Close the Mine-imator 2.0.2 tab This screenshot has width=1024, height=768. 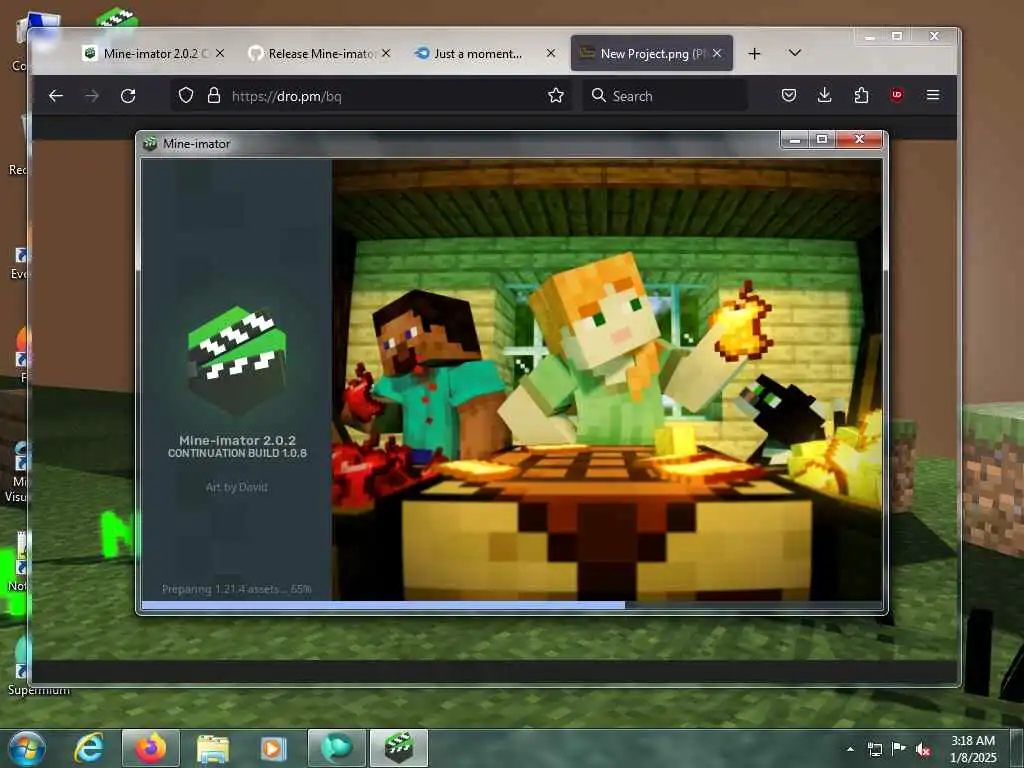tap(220, 54)
